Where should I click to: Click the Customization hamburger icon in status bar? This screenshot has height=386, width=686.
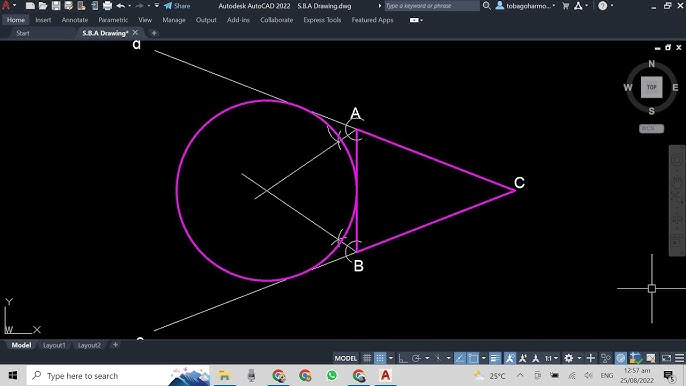(679, 358)
